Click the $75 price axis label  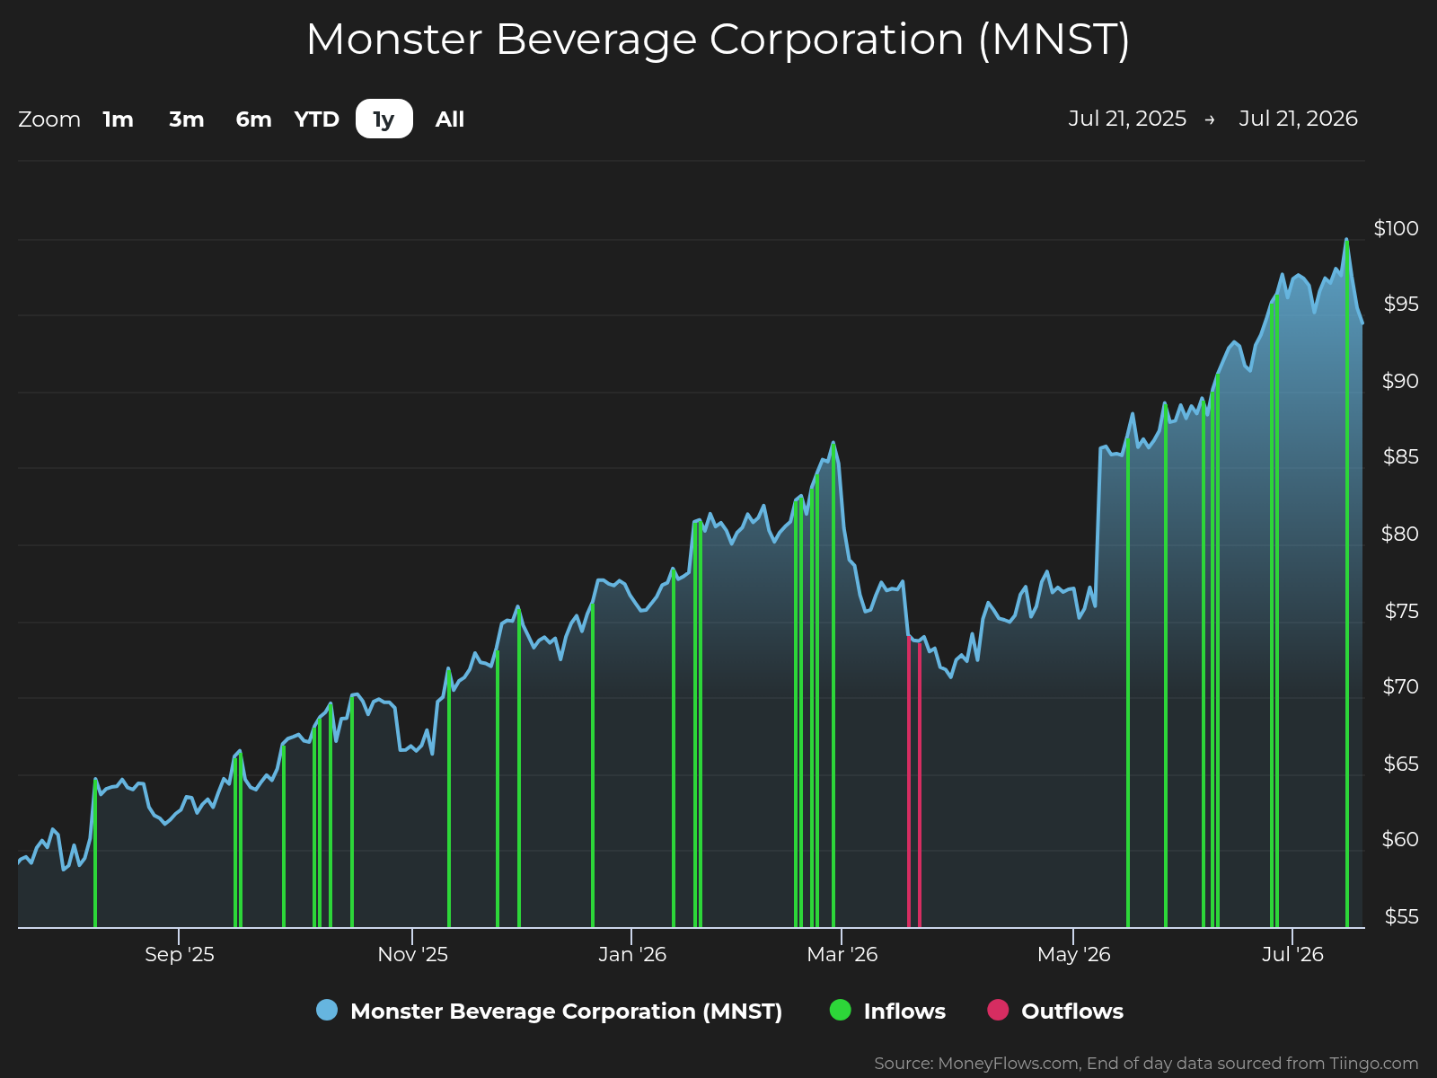point(1401,611)
